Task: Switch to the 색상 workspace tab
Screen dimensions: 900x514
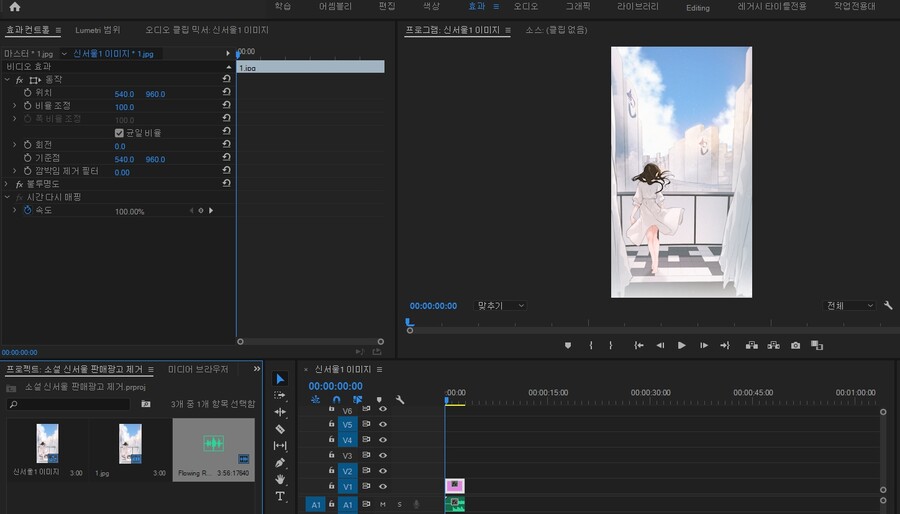Action: [431, 7]
